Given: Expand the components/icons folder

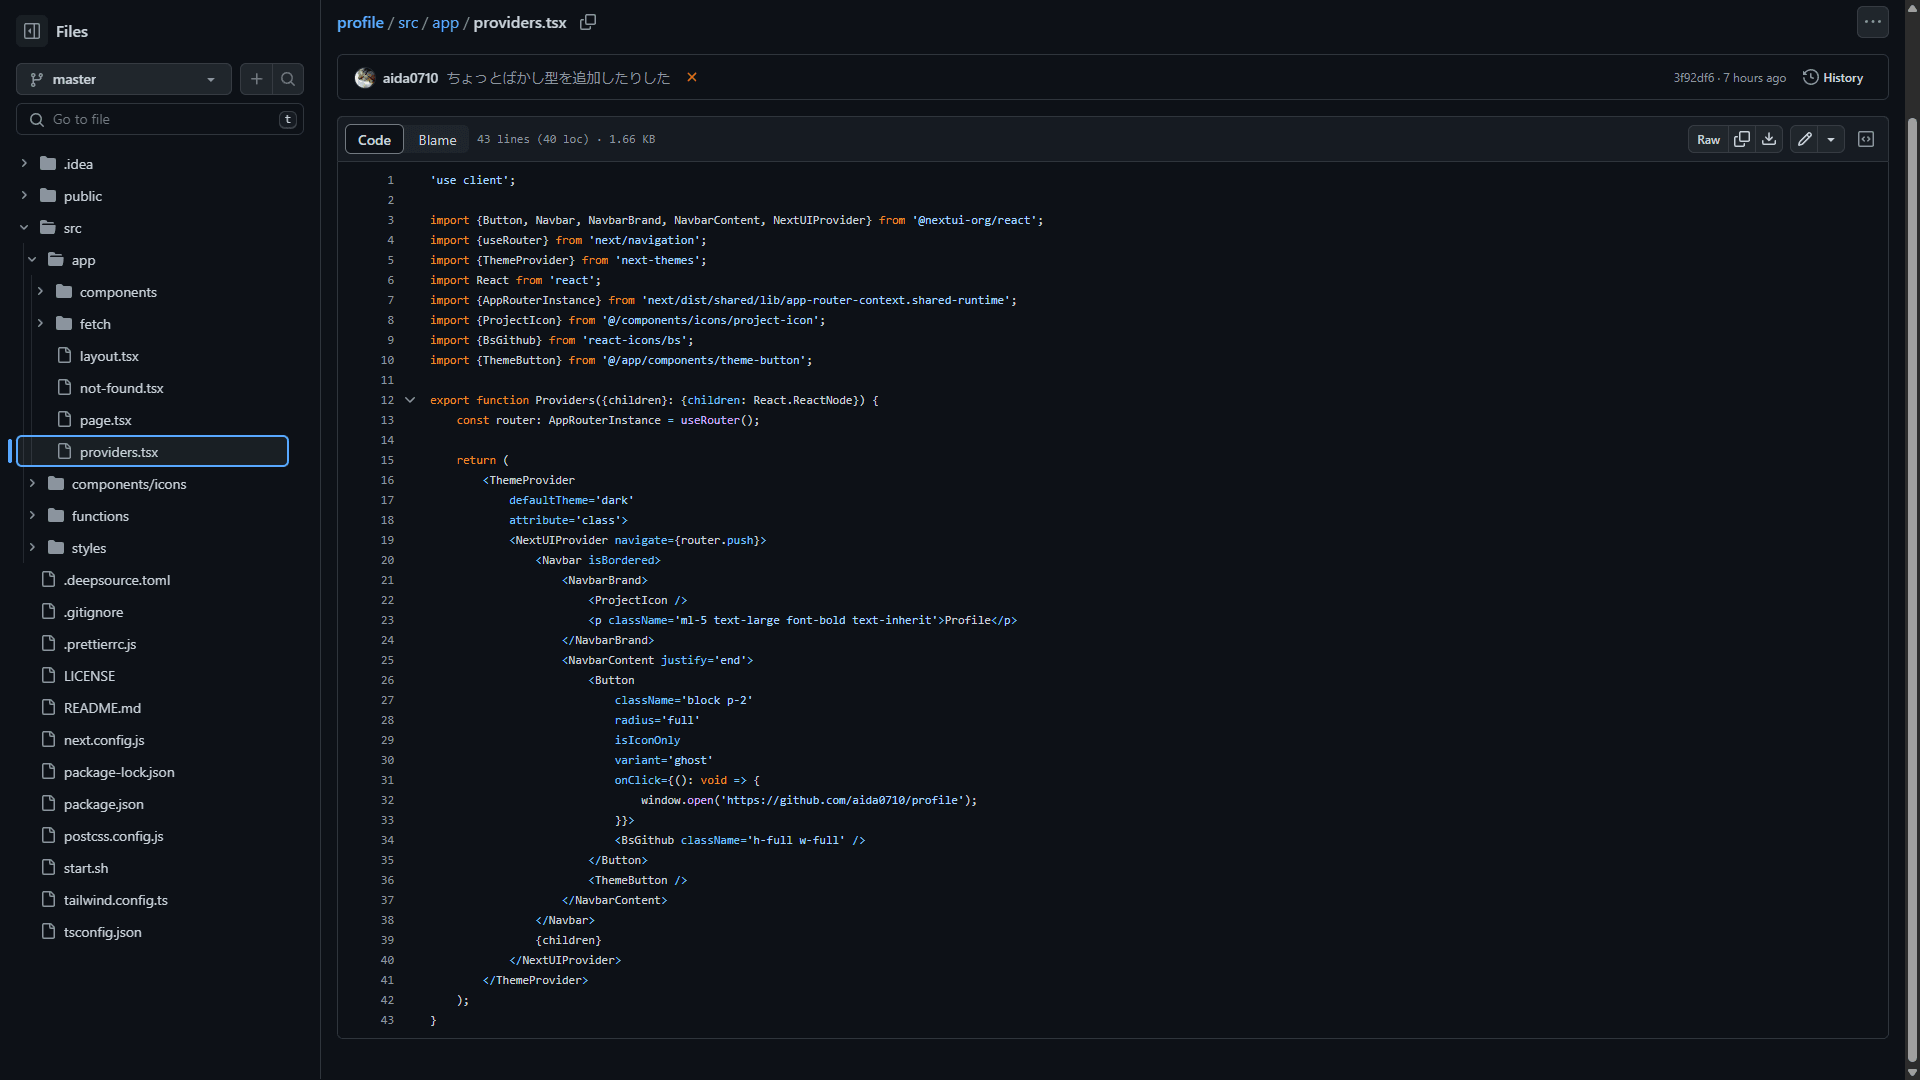Looking at the screenshot, I should (32, 483).
